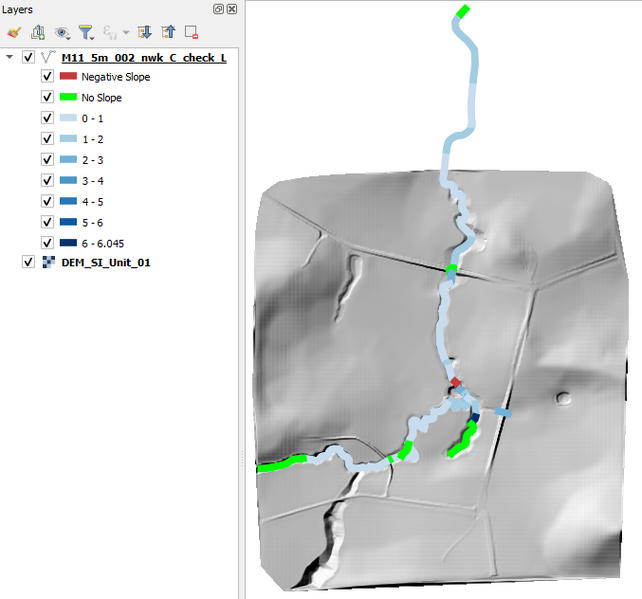Click the 6 - 6.045 legend label

click(x=103, y=243)
